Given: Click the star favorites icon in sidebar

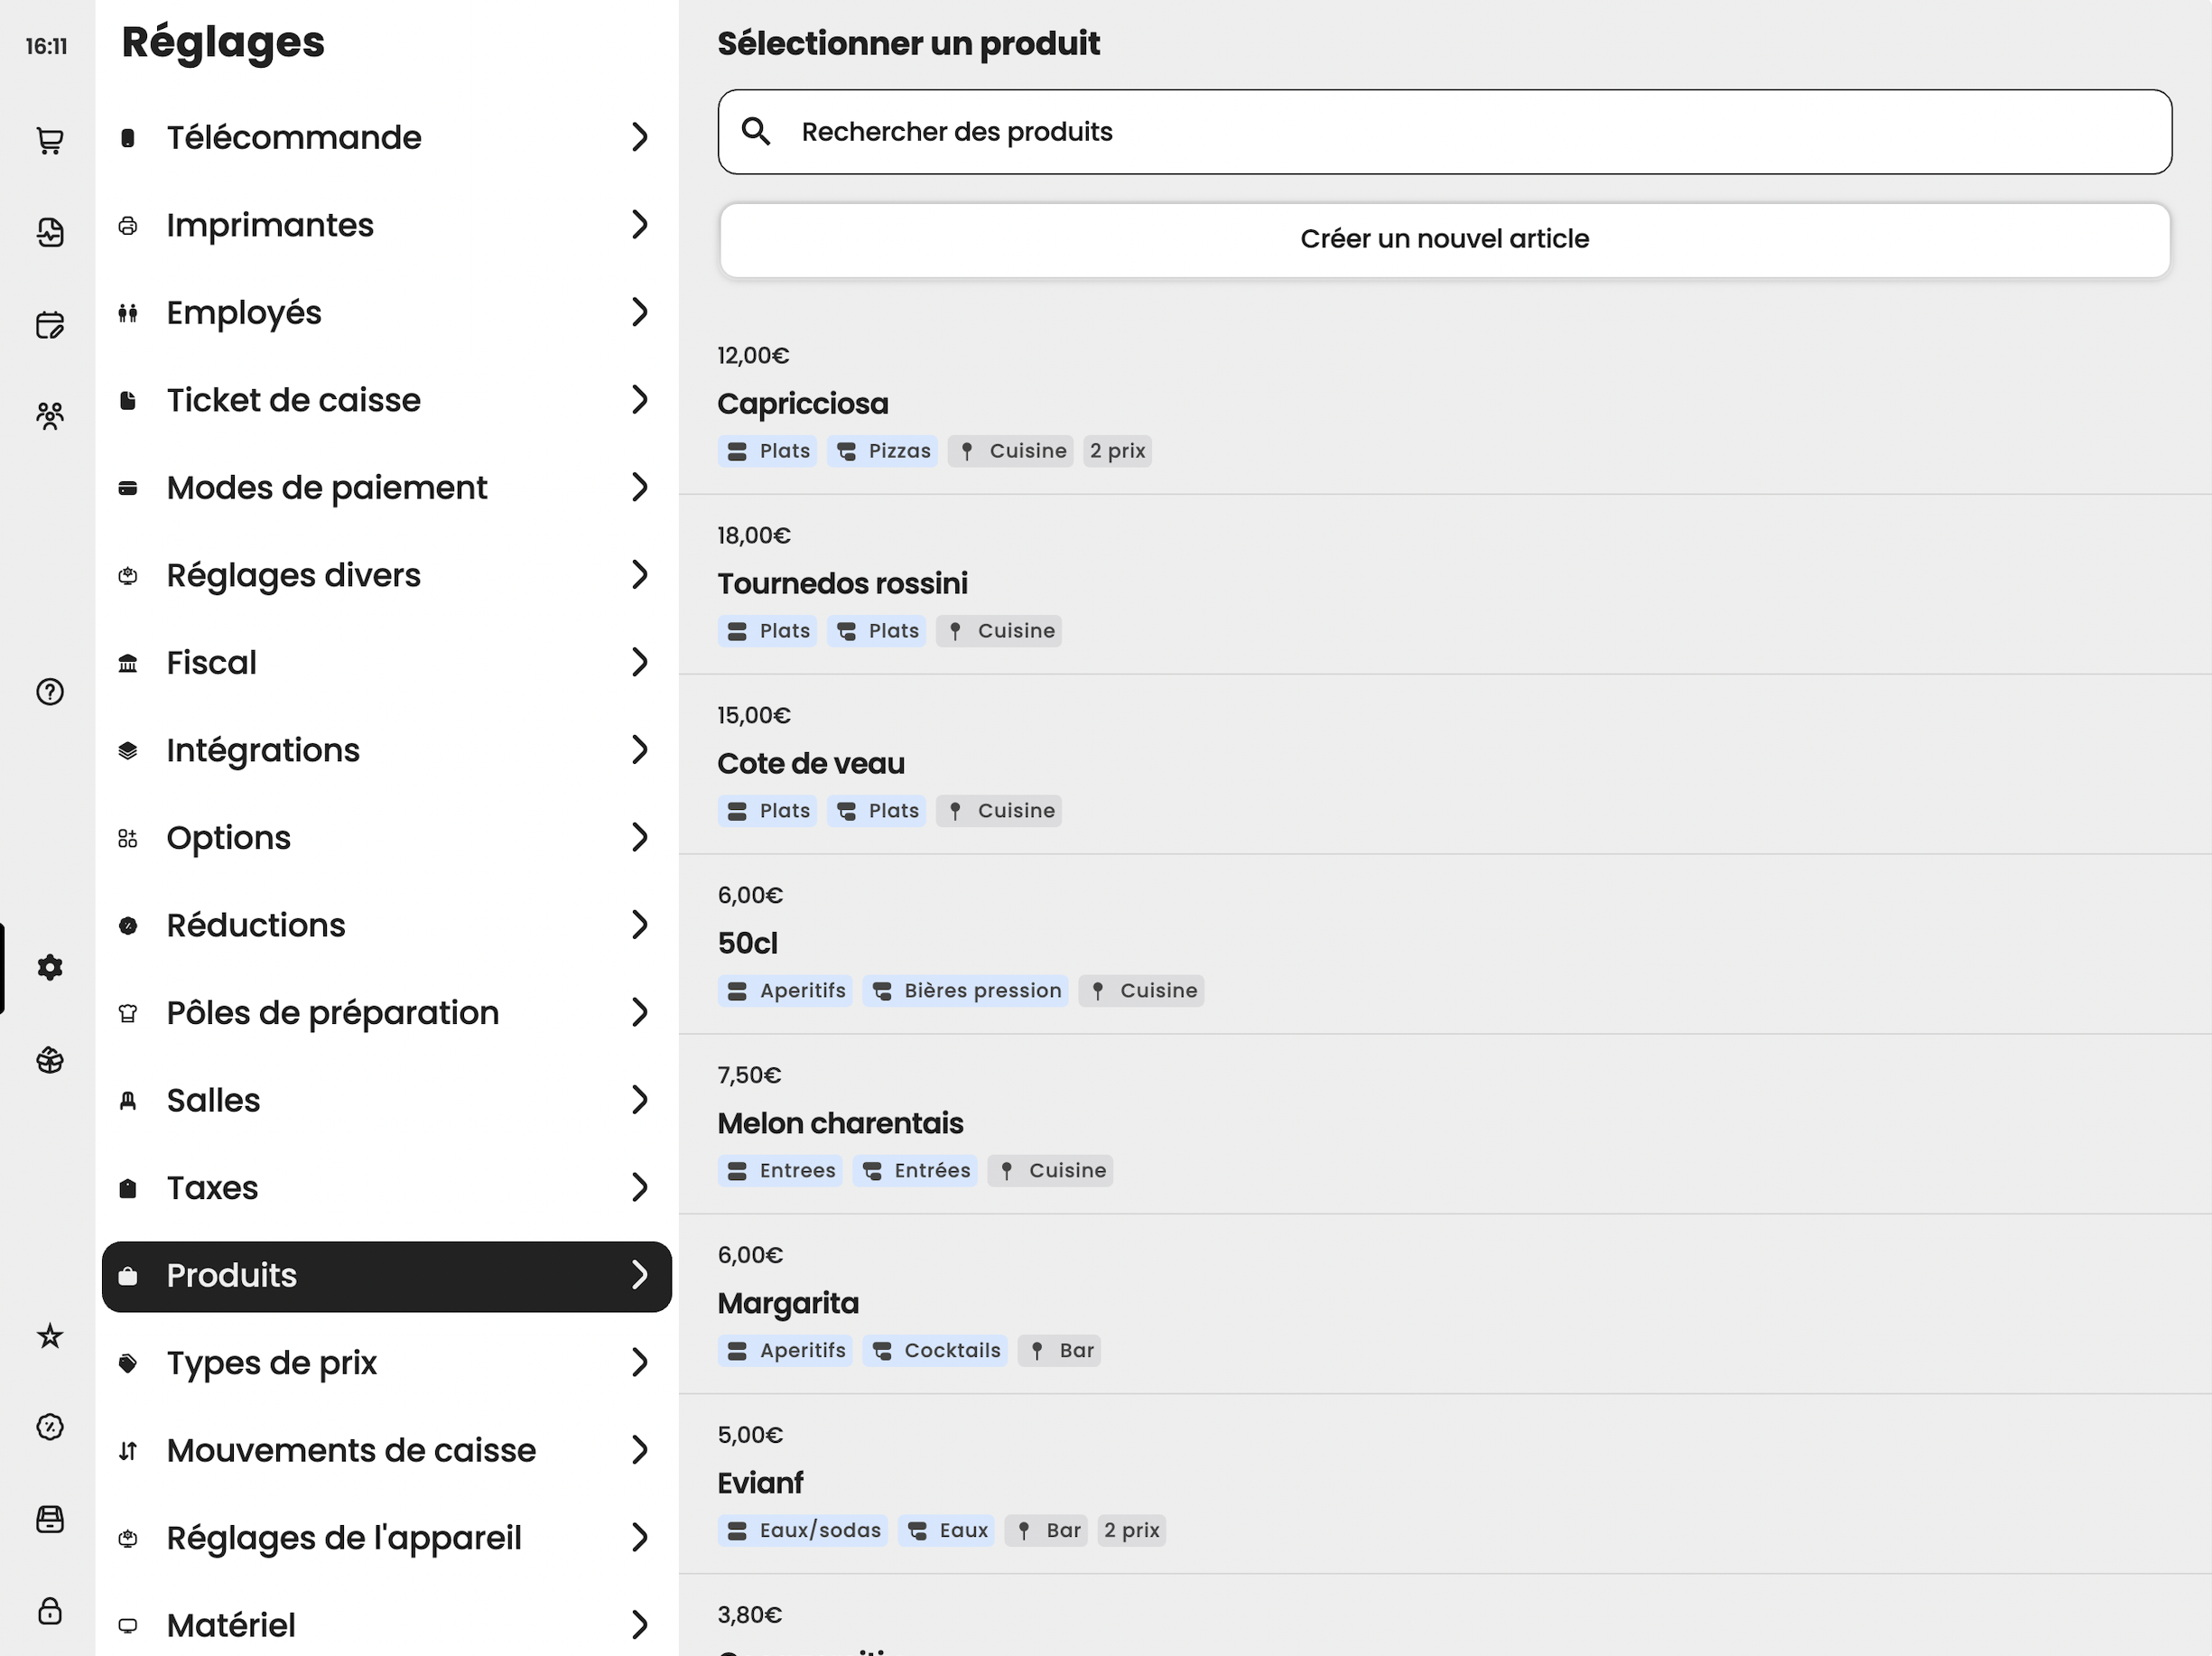Looking at the screenshot, I should [x=50, y=1335].
